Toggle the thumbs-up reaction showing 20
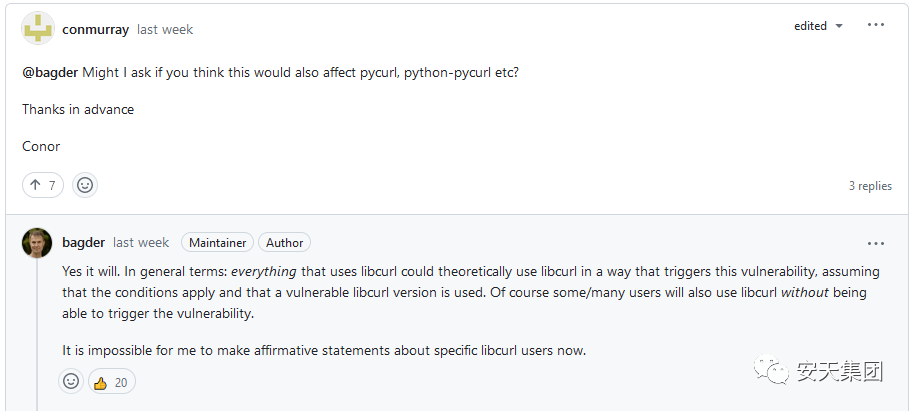913x411 pixels. pos(112,382)
